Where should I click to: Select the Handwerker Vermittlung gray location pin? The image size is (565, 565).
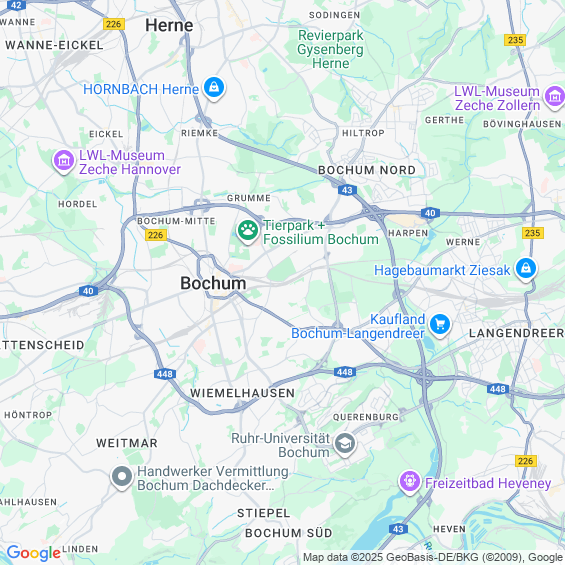pos(122,477)
